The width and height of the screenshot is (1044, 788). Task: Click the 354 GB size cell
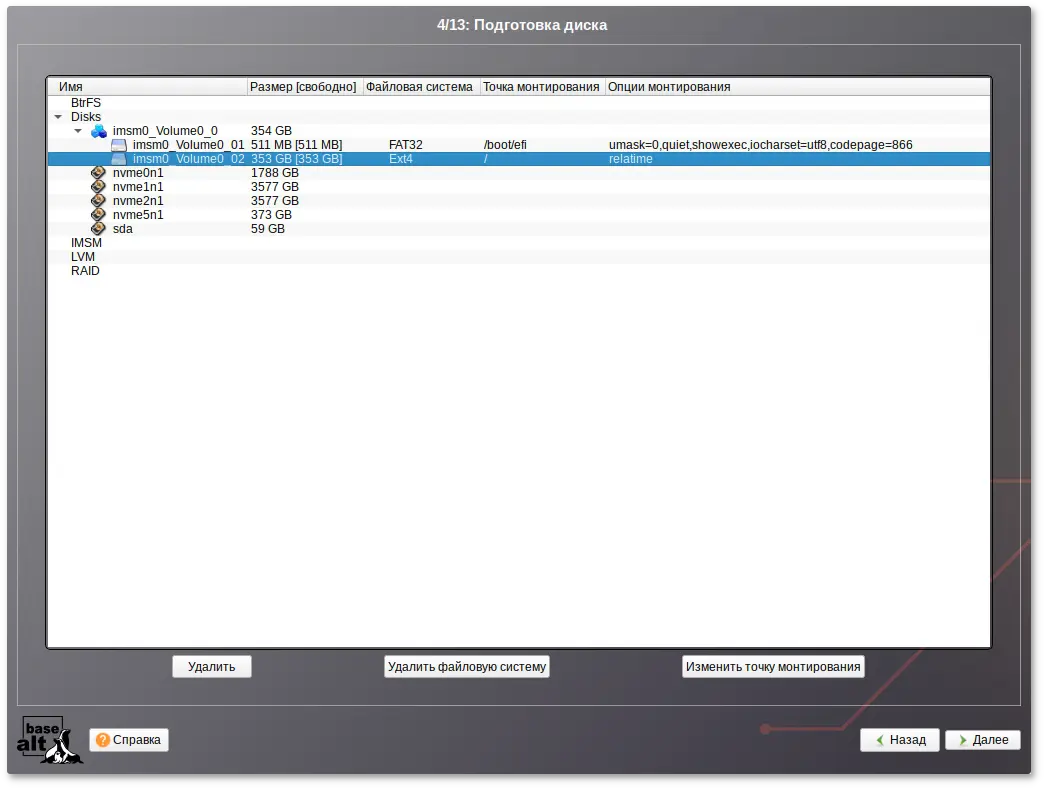point(271,131)
